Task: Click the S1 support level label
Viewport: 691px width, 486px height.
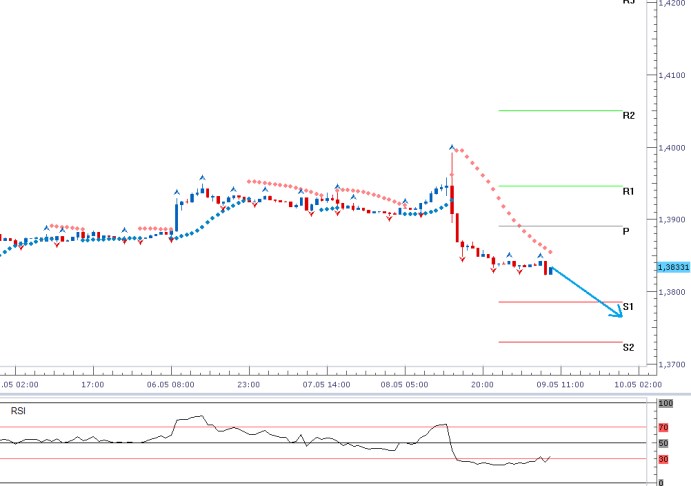Action: pyautogui.click(x=628, y=307)
